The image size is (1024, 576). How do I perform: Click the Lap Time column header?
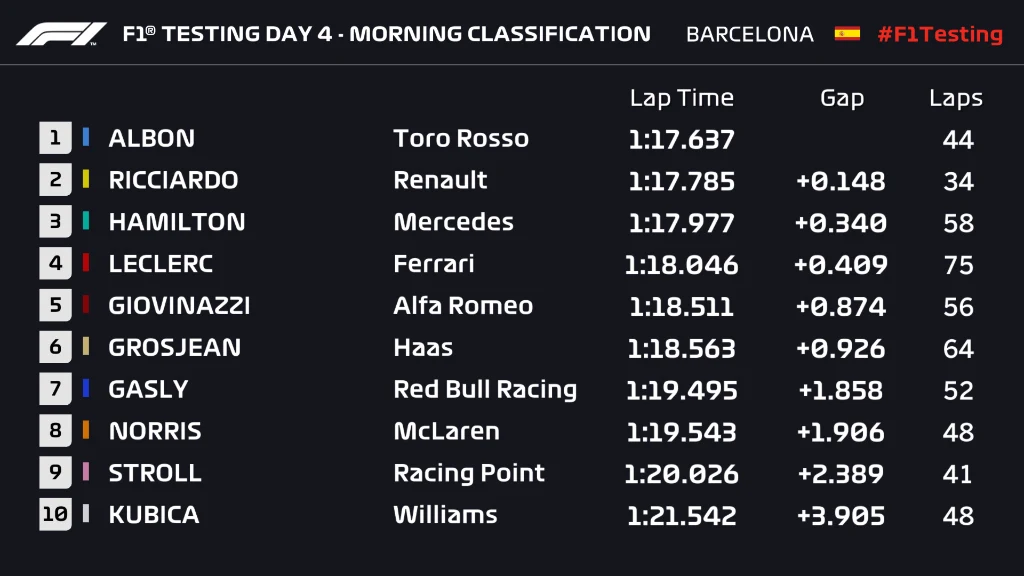click(x=681, y=98)
